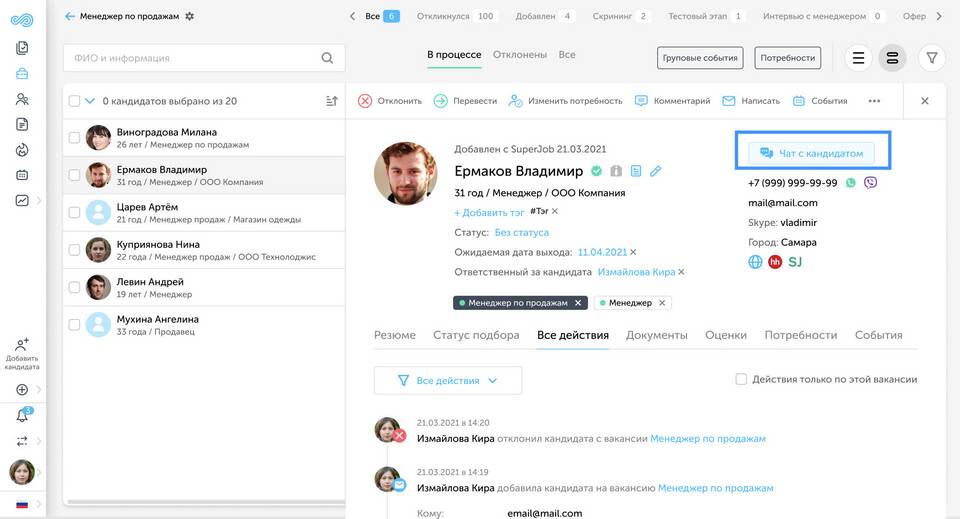Open notifications bell in sidebar

(22, 415)
